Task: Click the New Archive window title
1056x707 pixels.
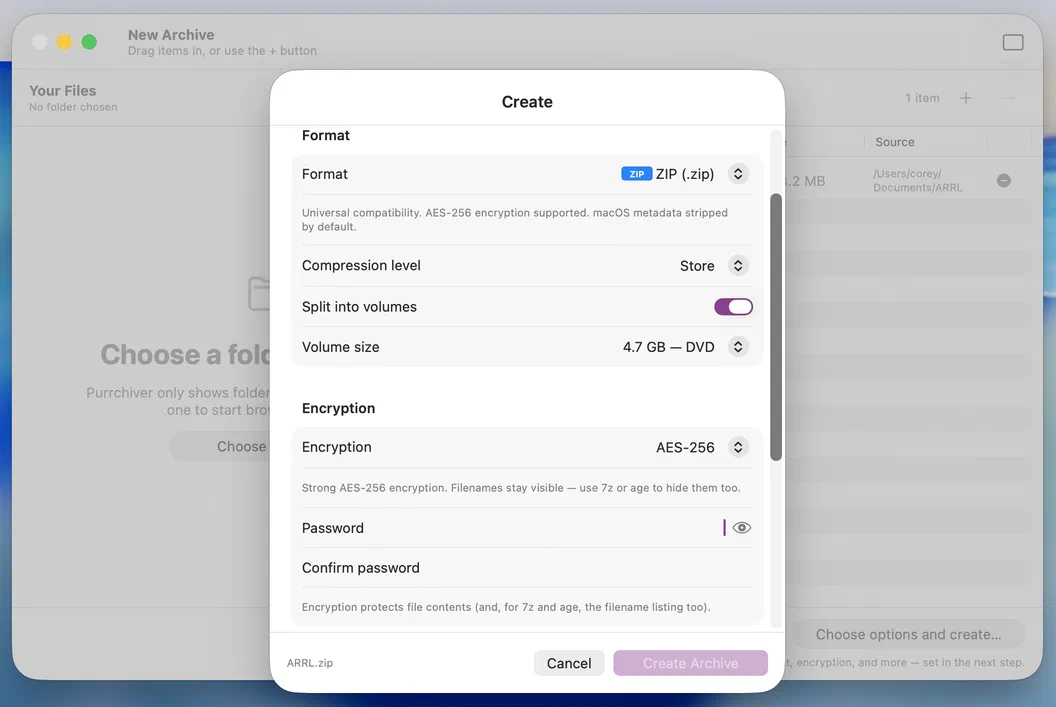Action: coord(171,35)
